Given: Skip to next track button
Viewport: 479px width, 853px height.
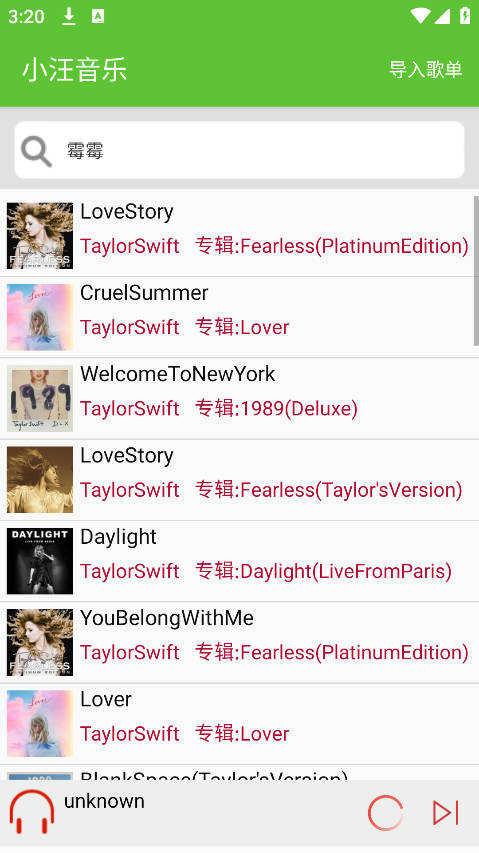Looking at the screenshot, I should 446,813.
